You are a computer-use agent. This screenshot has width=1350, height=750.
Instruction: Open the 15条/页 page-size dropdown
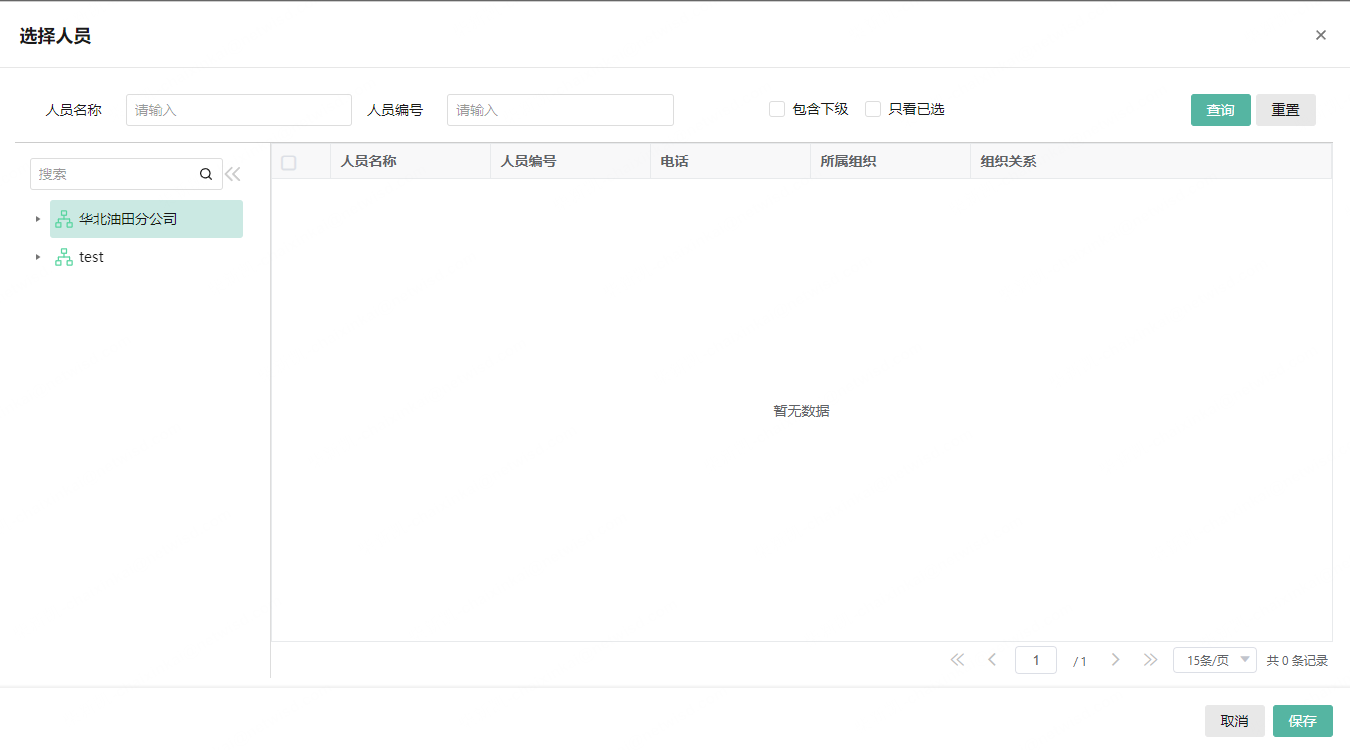1213,660
